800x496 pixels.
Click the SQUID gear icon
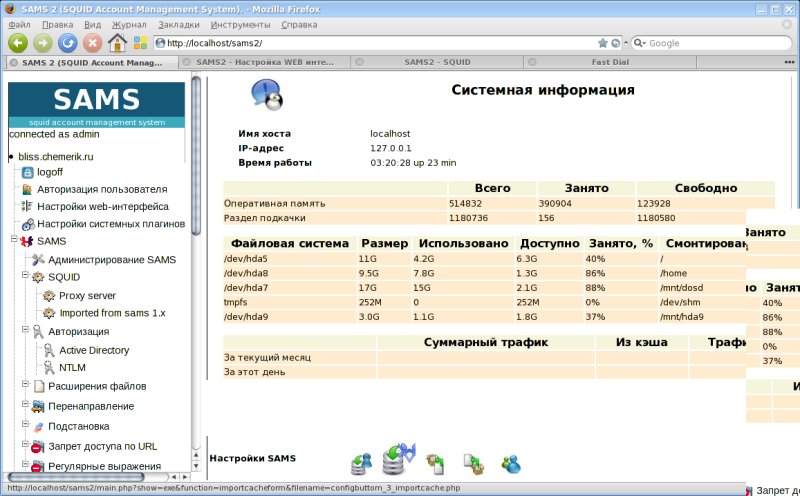point(38,277)
